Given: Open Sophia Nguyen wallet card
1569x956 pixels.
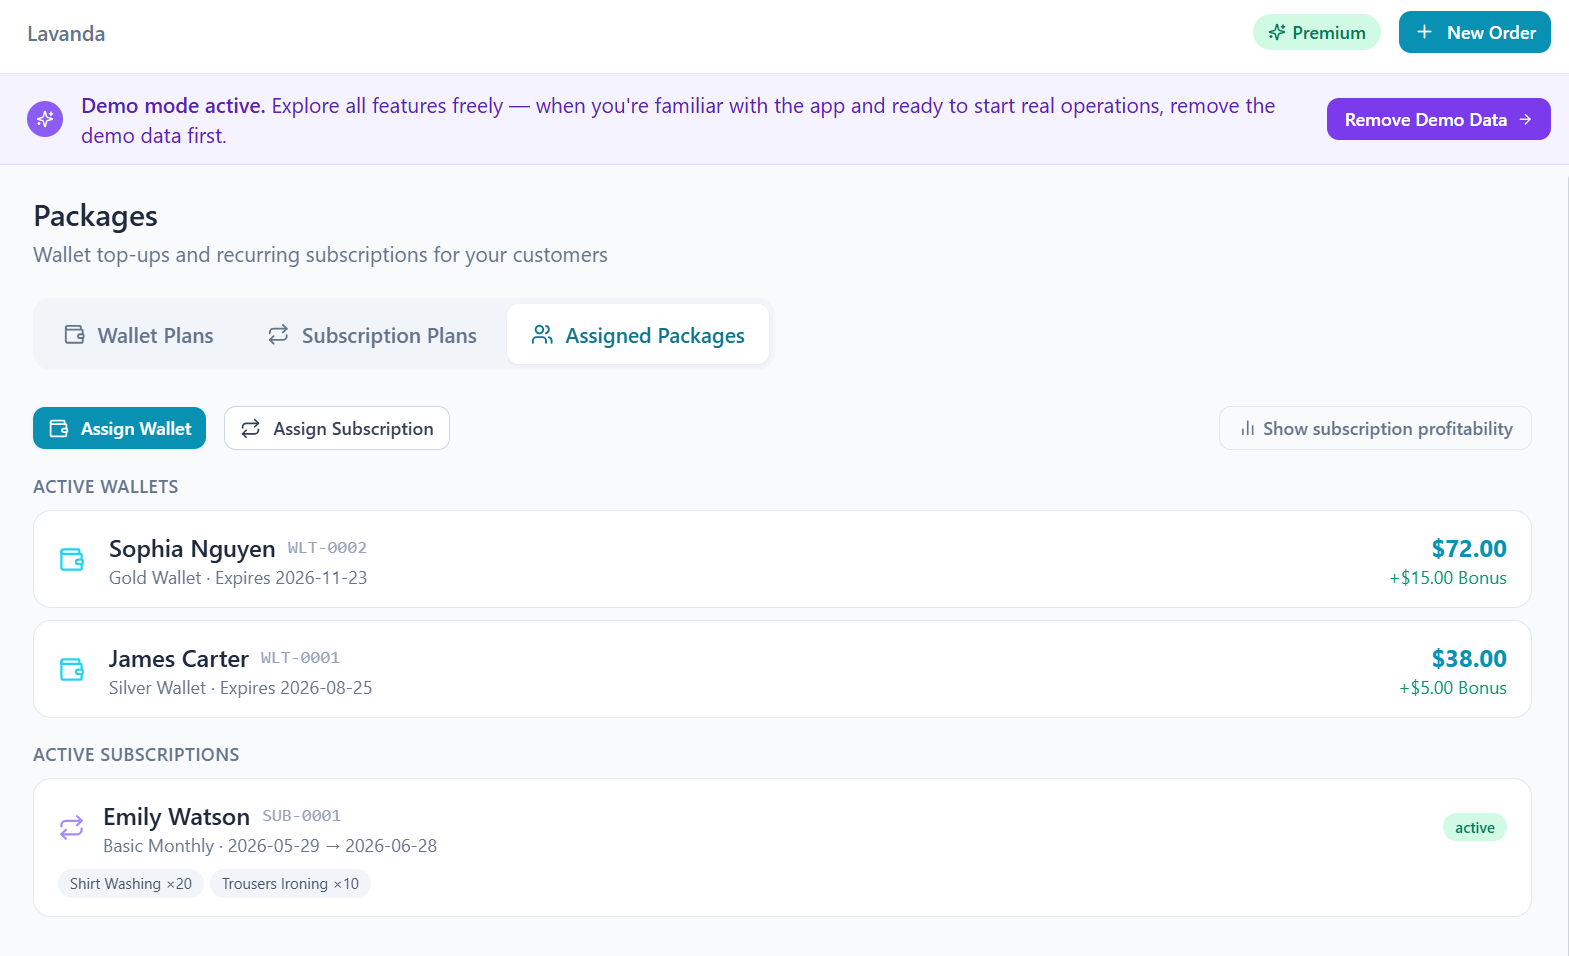Looking at the screenshot, I should click(782, 559).
